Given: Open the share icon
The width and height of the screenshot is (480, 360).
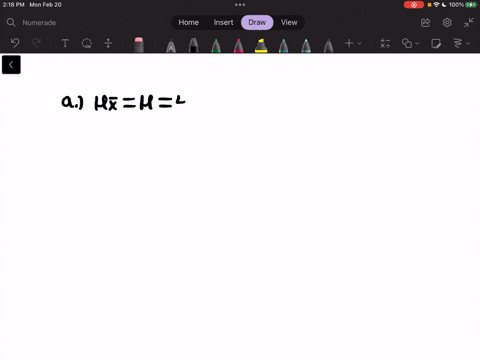Looking at the screenshot, I should (425, 23).
